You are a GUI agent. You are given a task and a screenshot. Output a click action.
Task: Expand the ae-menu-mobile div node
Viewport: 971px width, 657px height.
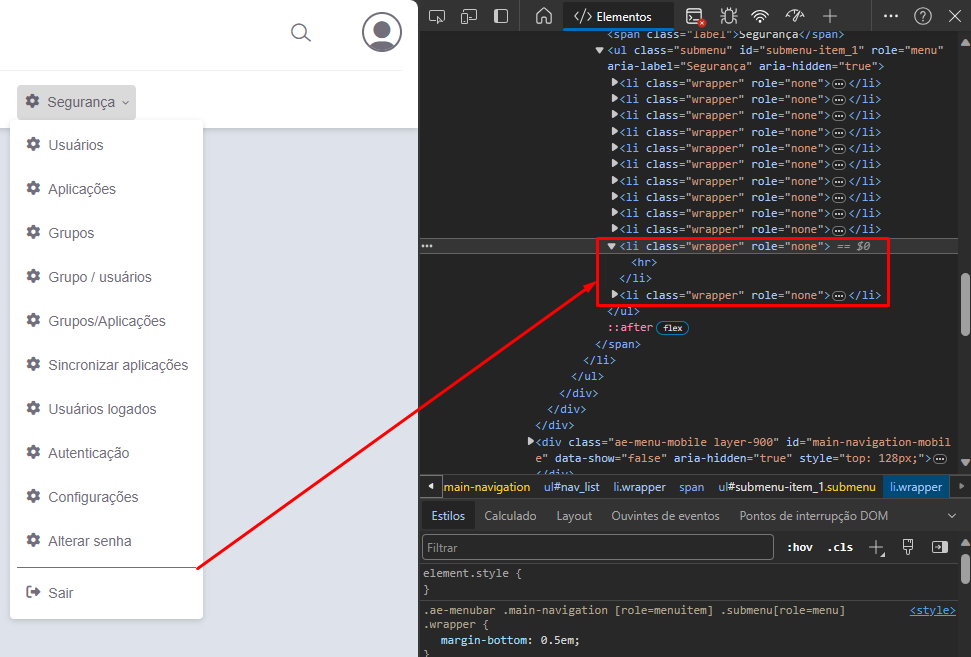(x=531, y=442)
